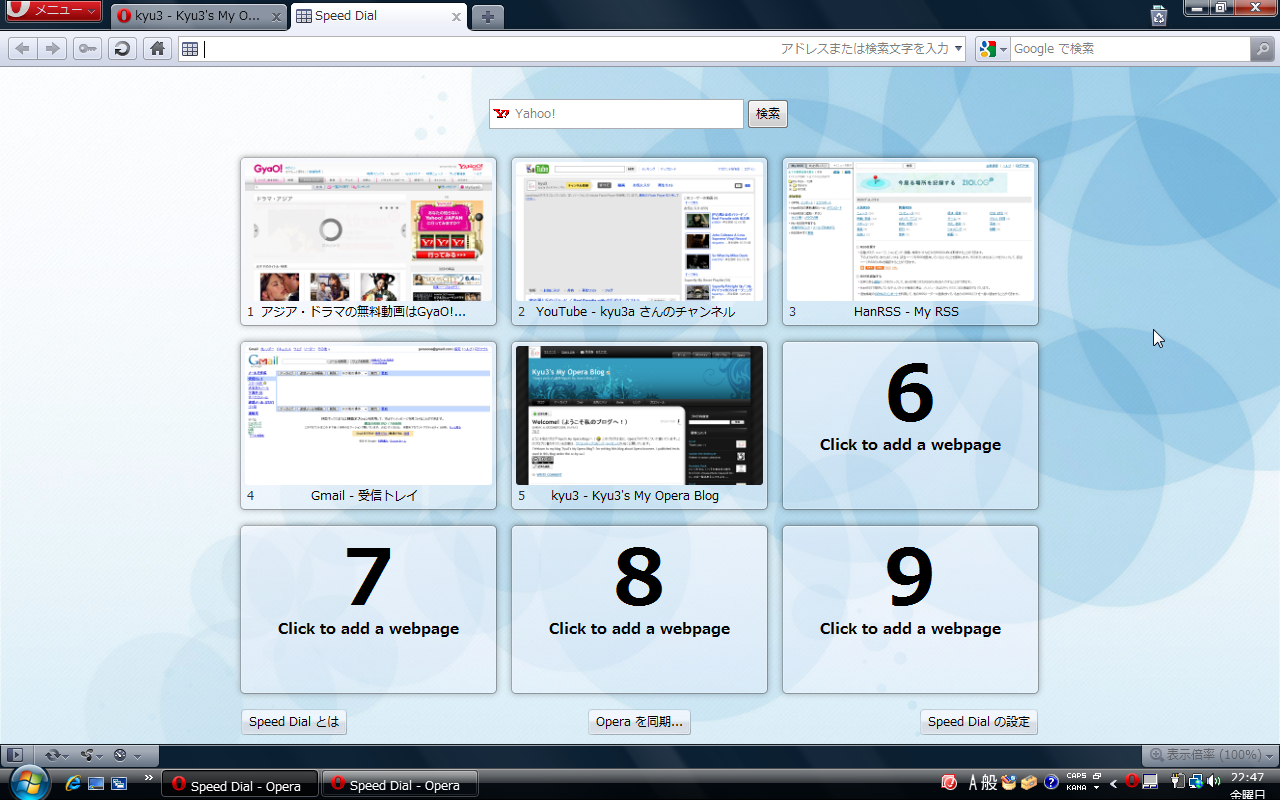Click the magnifier search button in Google field
Image resolution: width=1280 pixels, height=800 pixels.
coord(1262,49)
